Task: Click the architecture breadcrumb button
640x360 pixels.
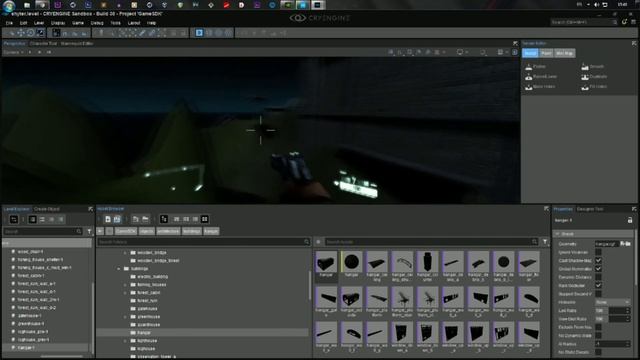Action: [x=168, y=231]
